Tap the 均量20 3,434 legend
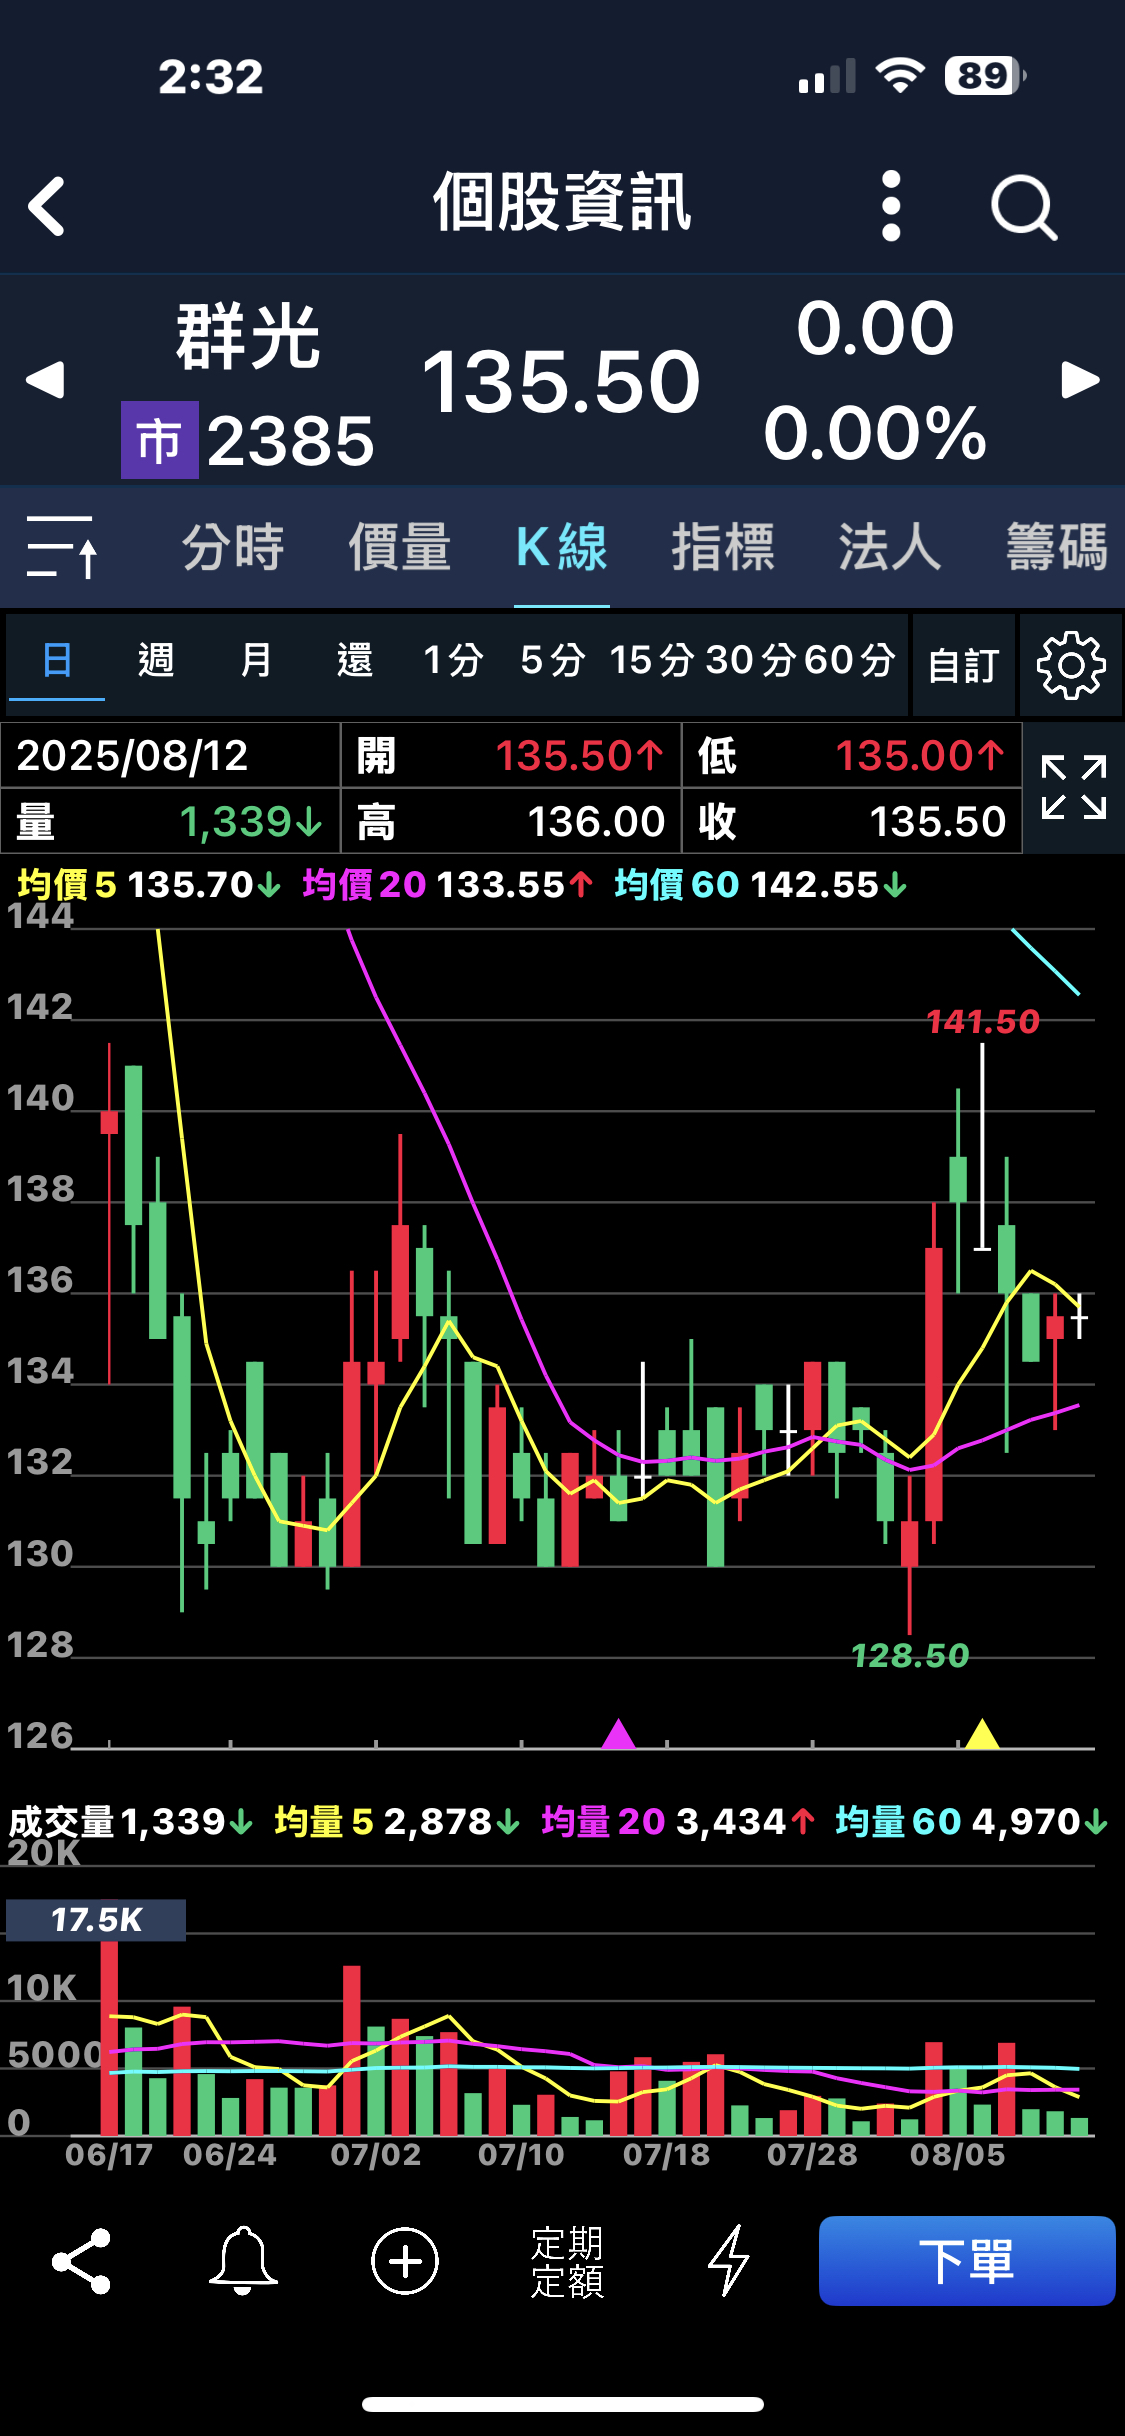1125x2436 pixels. [678, 1822]
